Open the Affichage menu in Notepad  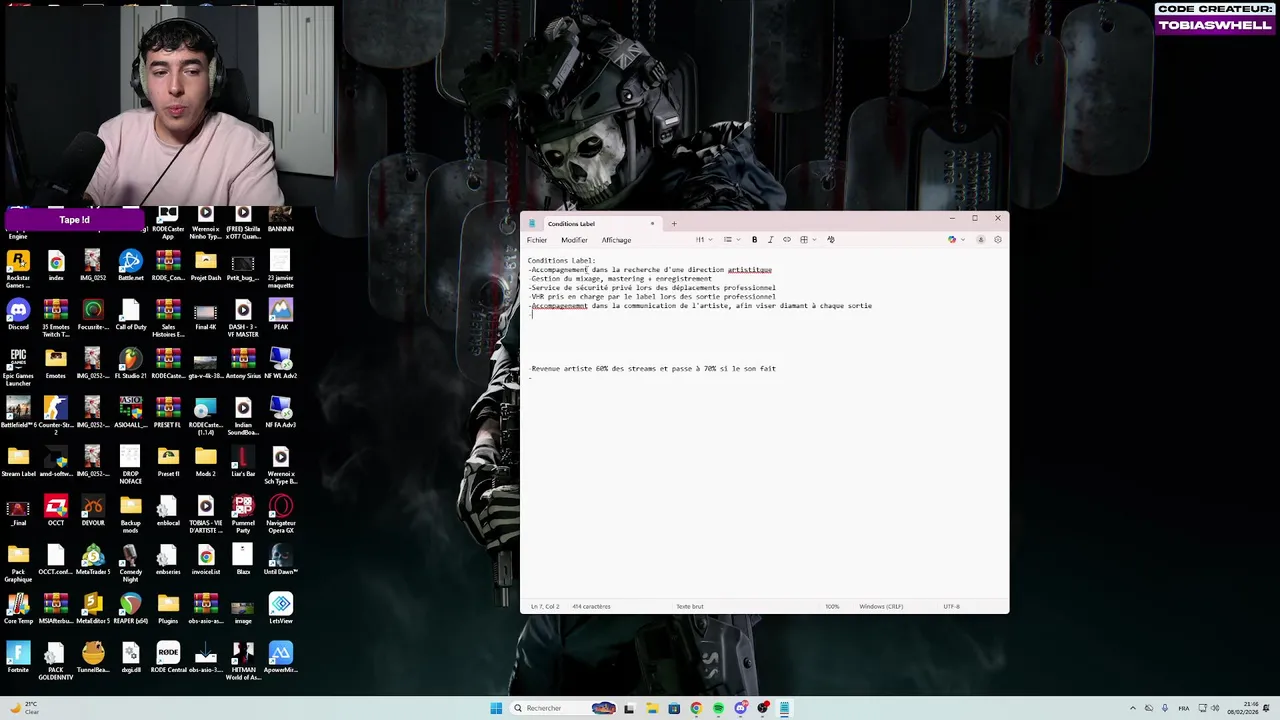[x=616, y=240]
